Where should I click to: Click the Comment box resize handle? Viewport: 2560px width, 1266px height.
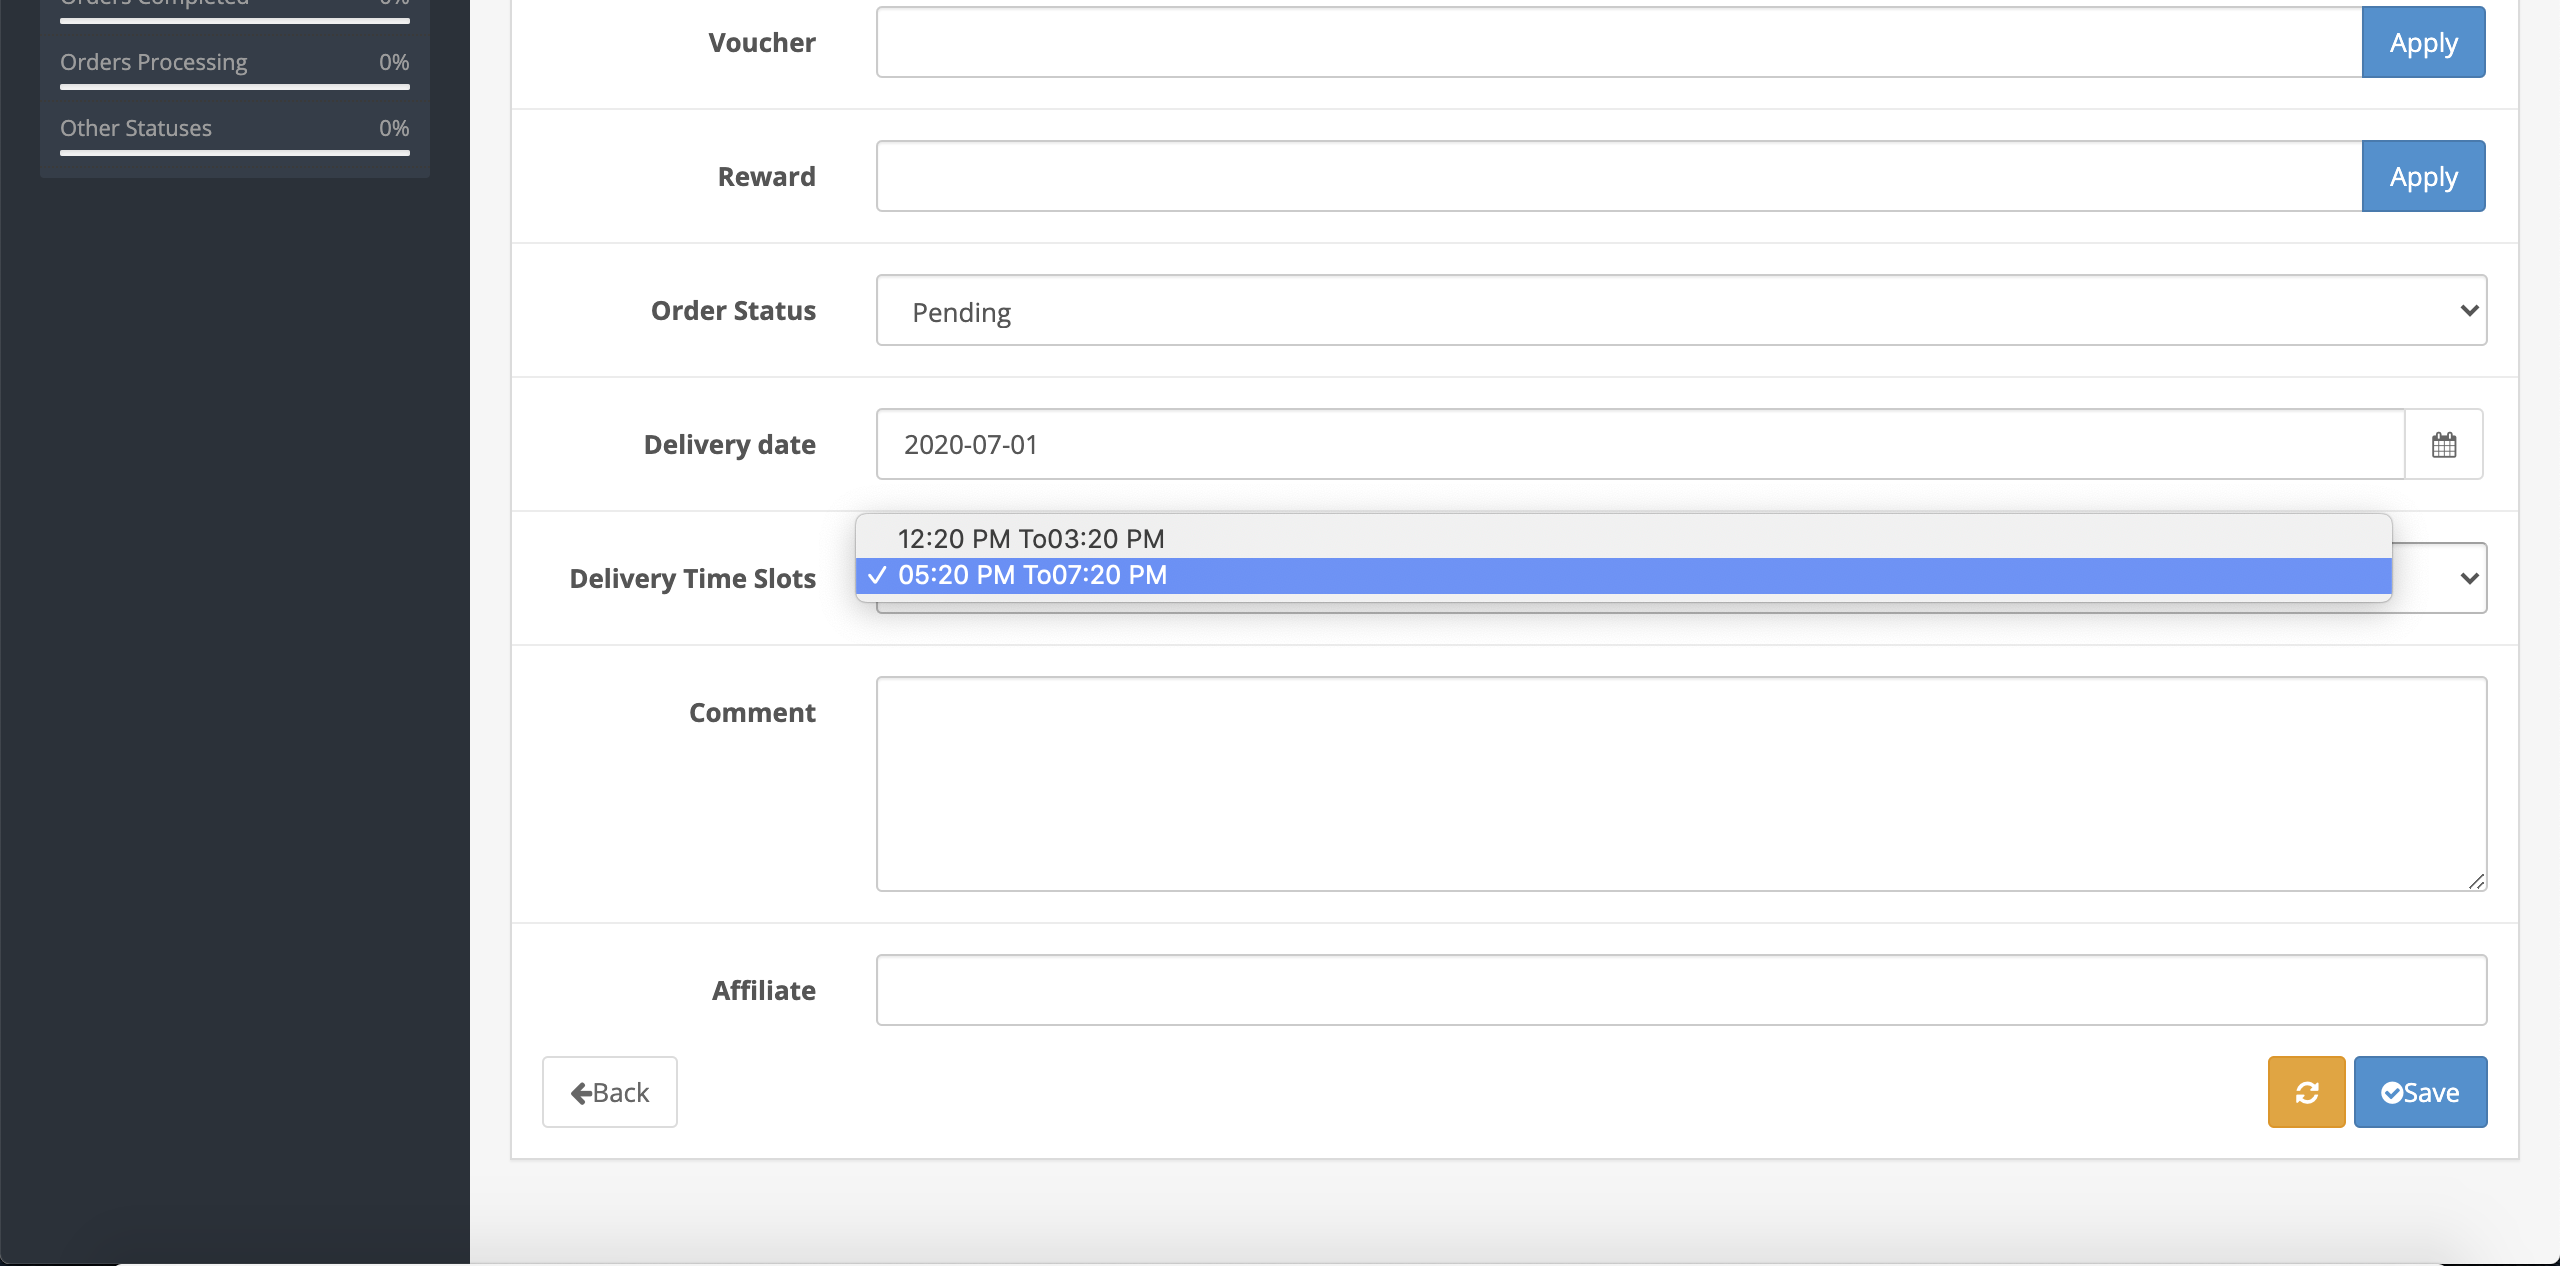2476,881
